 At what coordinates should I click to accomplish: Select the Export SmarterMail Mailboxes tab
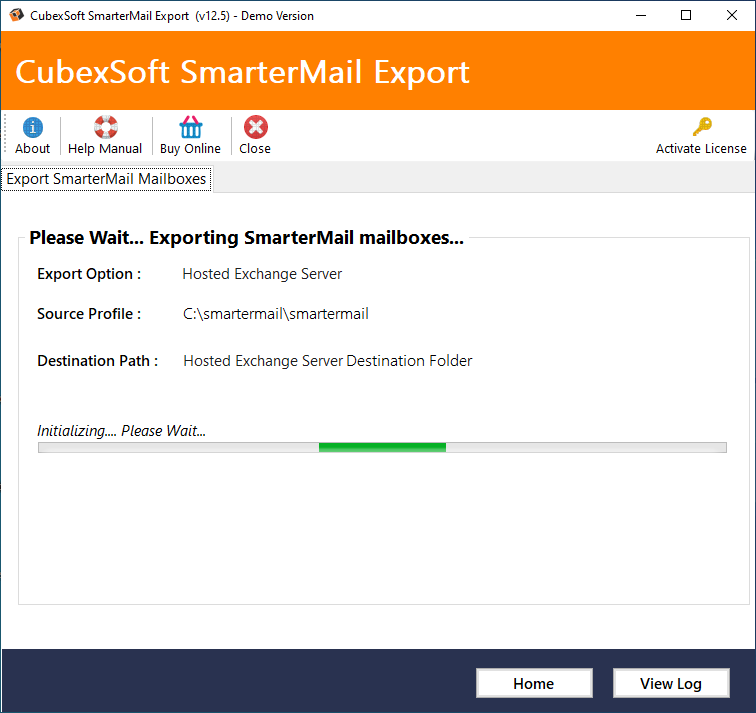tap(106, 179)
